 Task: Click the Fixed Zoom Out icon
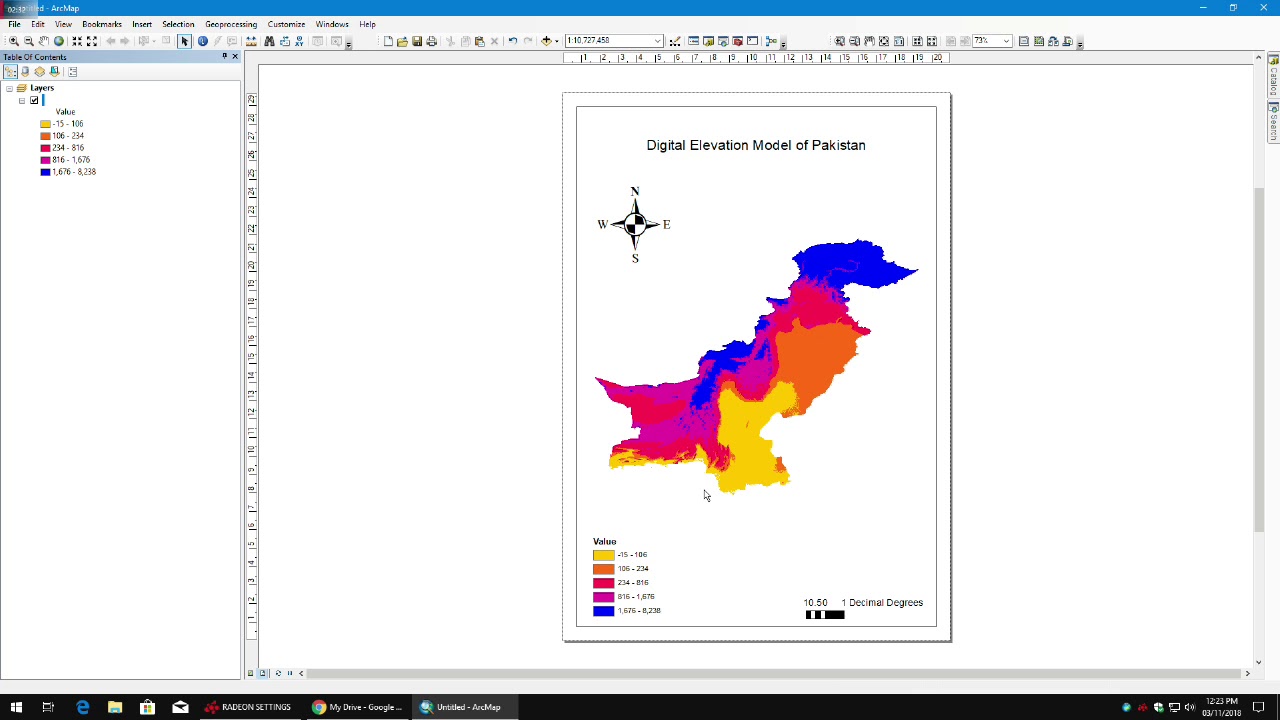(x=92, y=41)
